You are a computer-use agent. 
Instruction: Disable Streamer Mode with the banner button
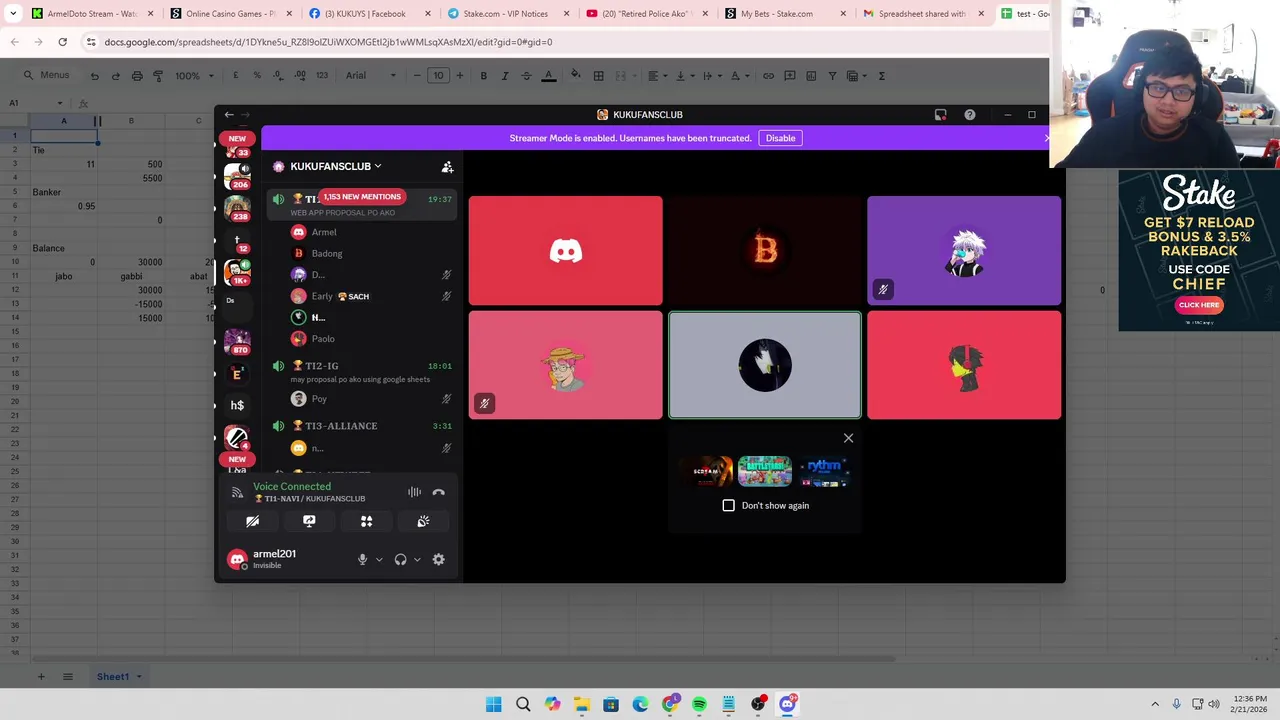780,138
